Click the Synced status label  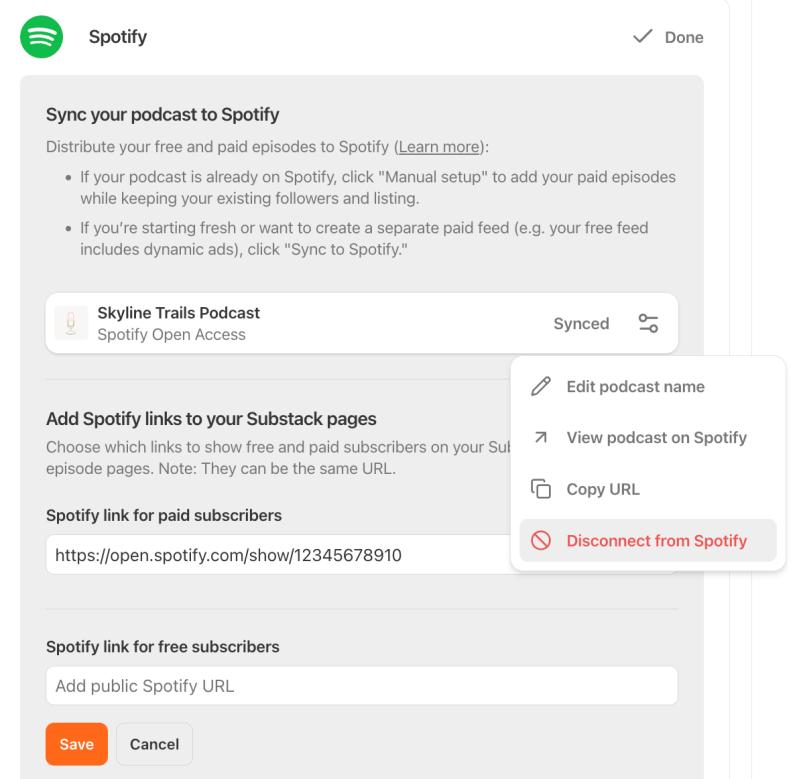[x=581, y=324]
